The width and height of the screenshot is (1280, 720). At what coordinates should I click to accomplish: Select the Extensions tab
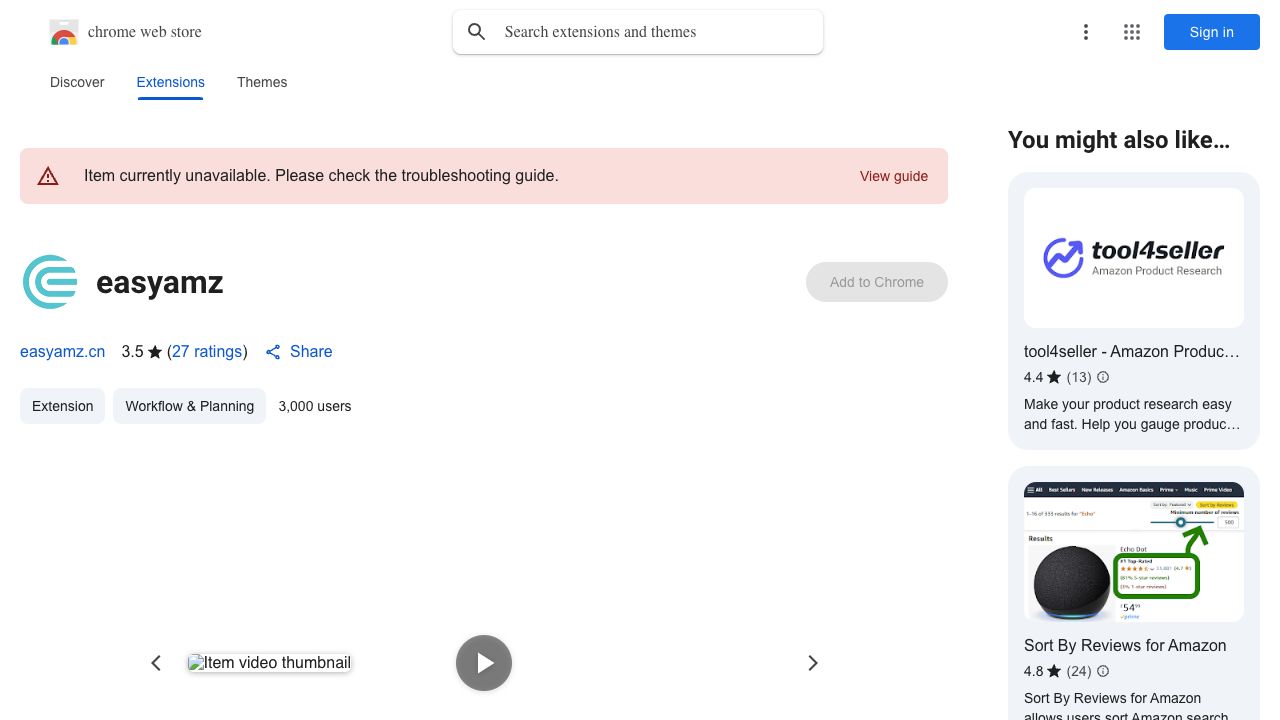click(x=170, y=82)
